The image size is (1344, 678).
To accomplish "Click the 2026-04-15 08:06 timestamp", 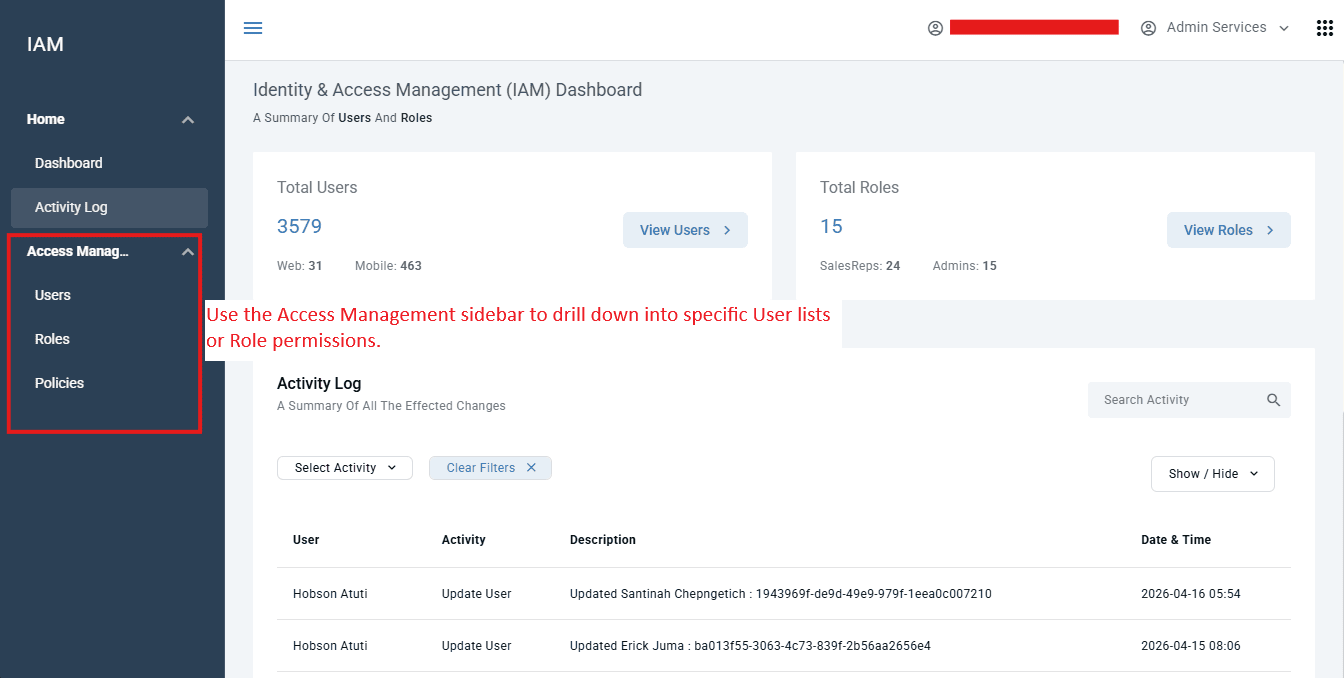I will click(x=1191, y=646).
